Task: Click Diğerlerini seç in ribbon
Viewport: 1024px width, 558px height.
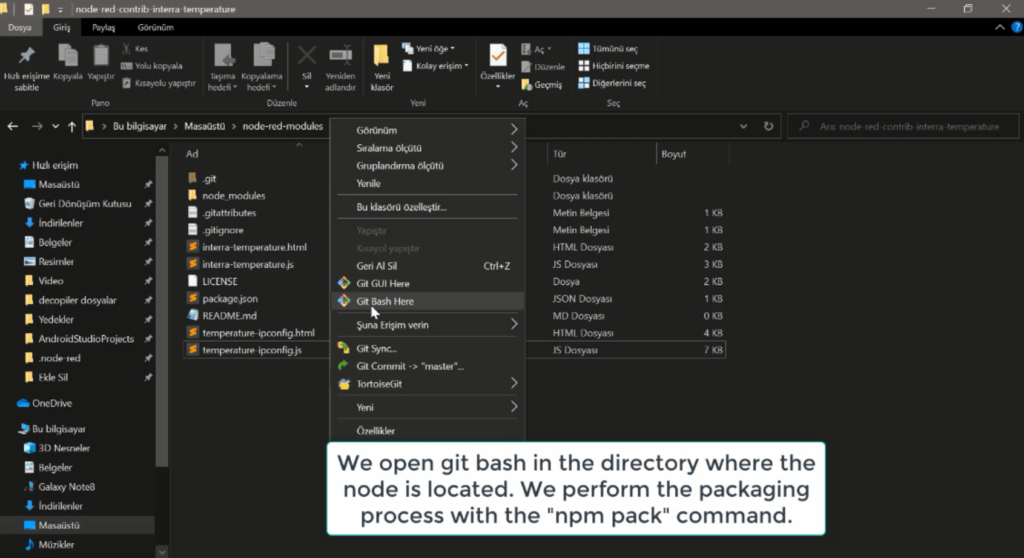Action: click(x=613, y=83)
